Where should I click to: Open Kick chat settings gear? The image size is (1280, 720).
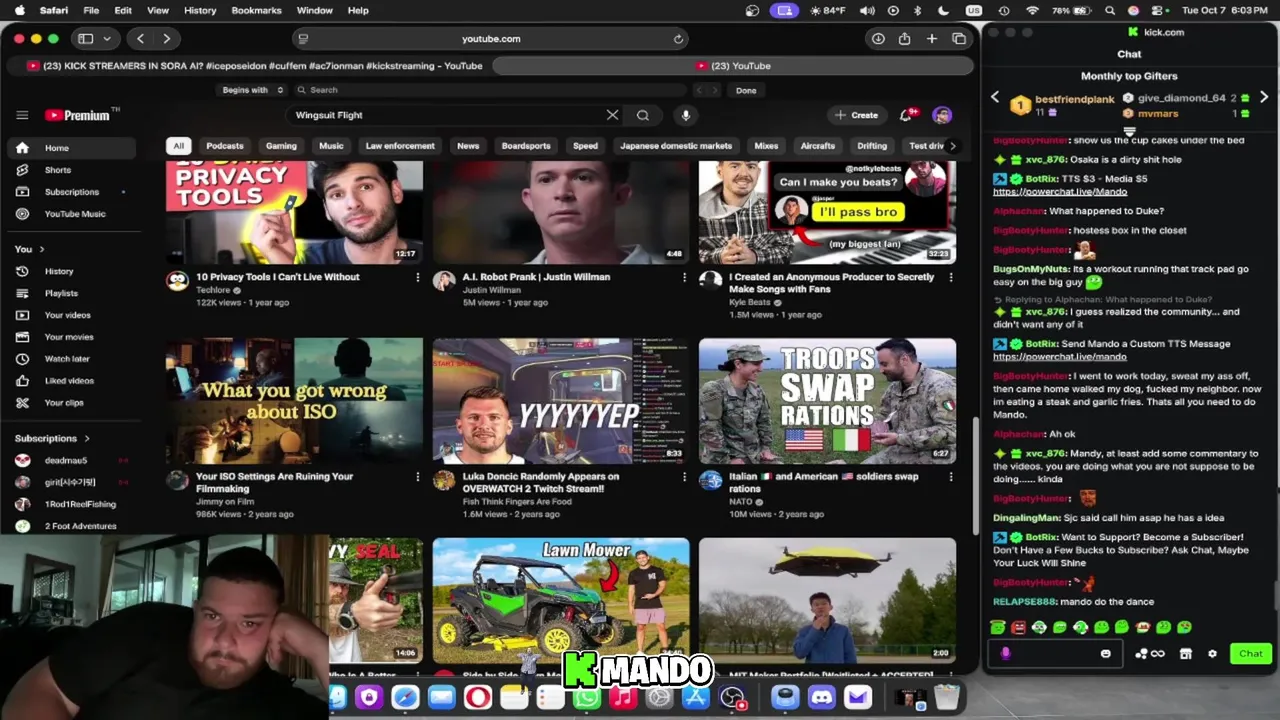pos(1212,654)
